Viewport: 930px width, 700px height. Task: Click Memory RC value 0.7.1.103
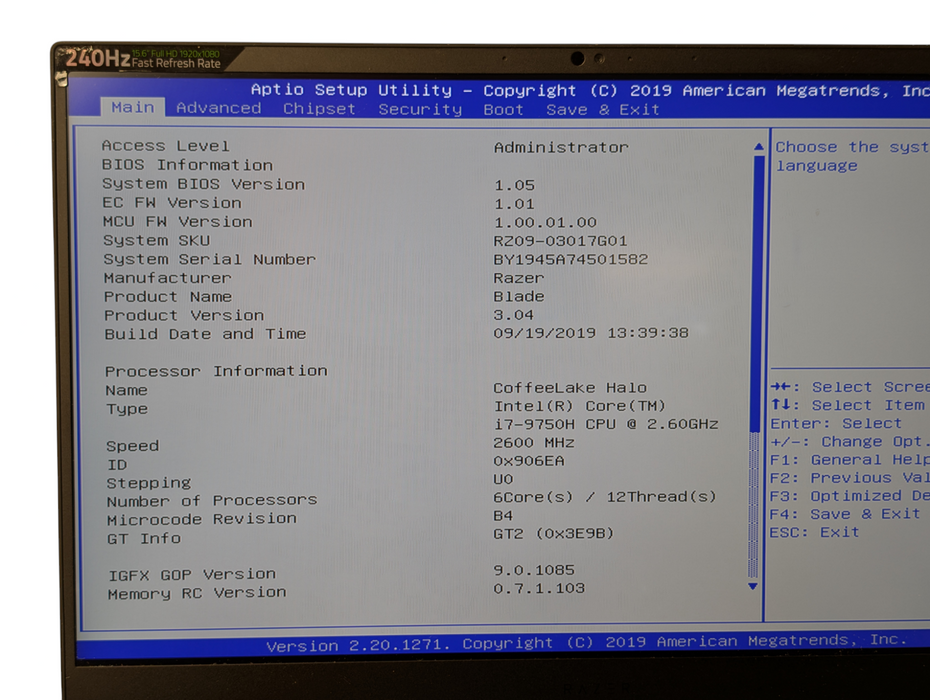pos(539,588)
